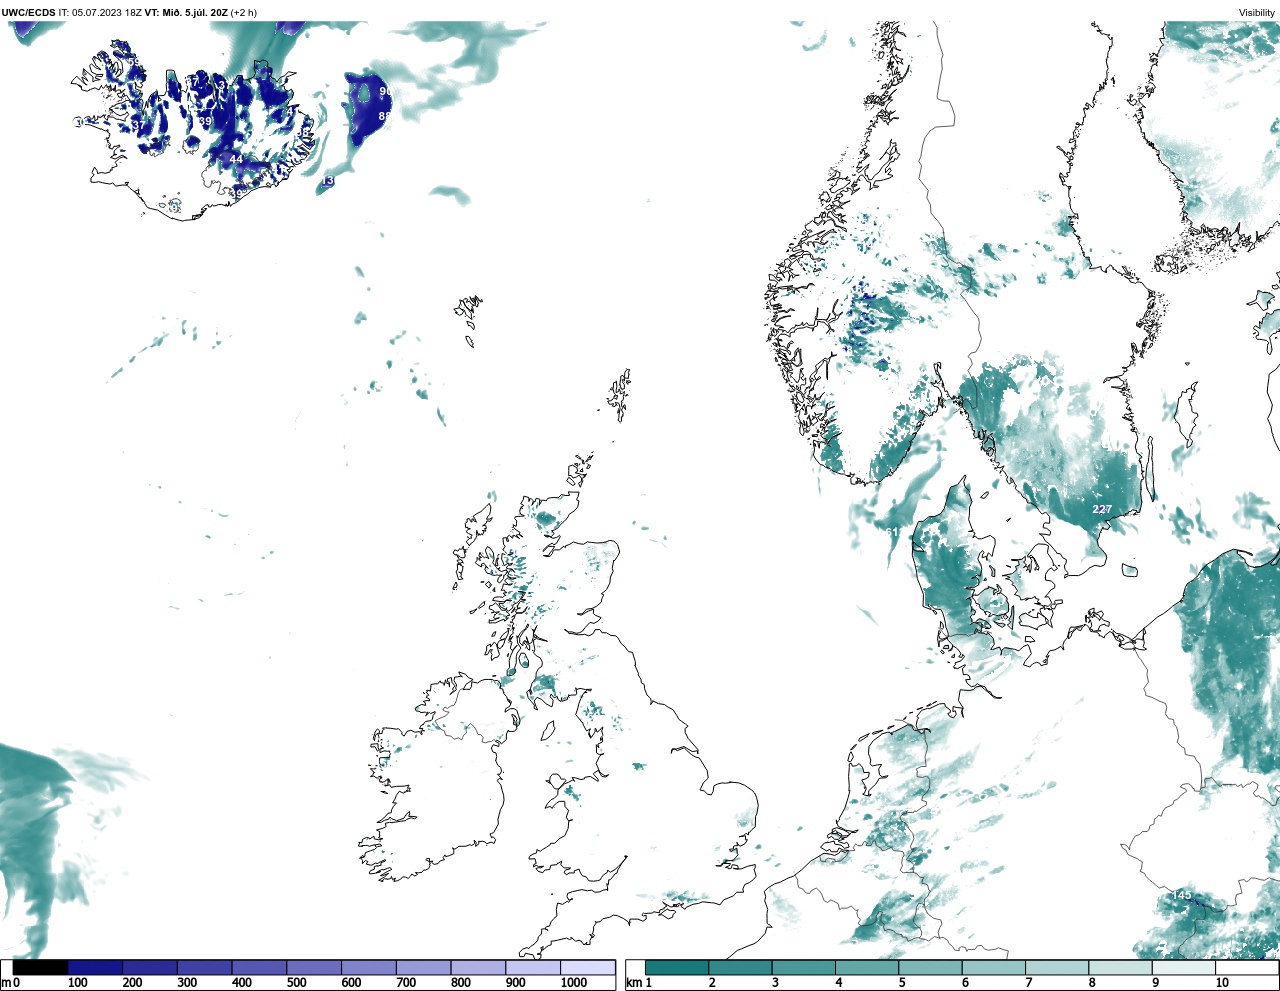
Task: Click the palest 1000 m legend swatch
Action: point(587,967)
